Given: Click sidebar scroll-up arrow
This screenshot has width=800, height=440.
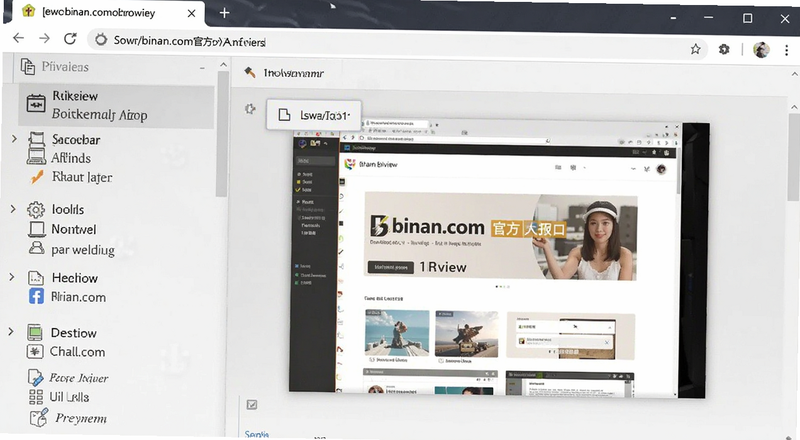Looking at the screenshot, I should (222, 64).
